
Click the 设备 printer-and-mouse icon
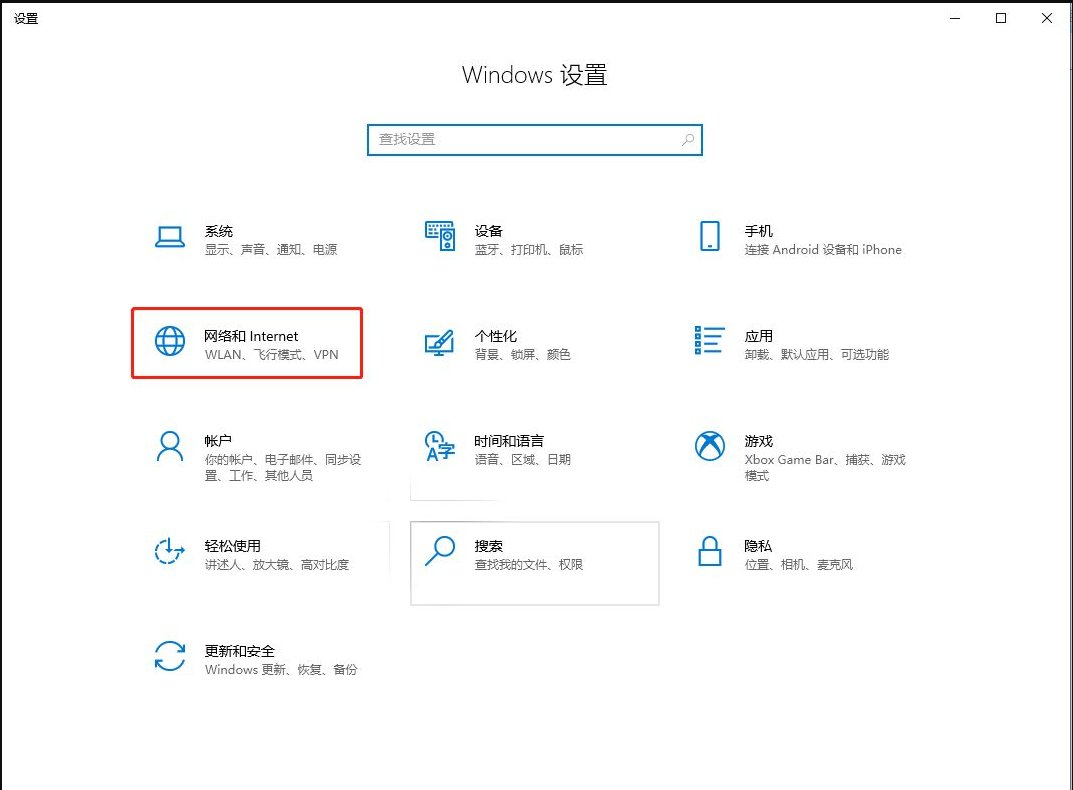(x=440, y=237)
